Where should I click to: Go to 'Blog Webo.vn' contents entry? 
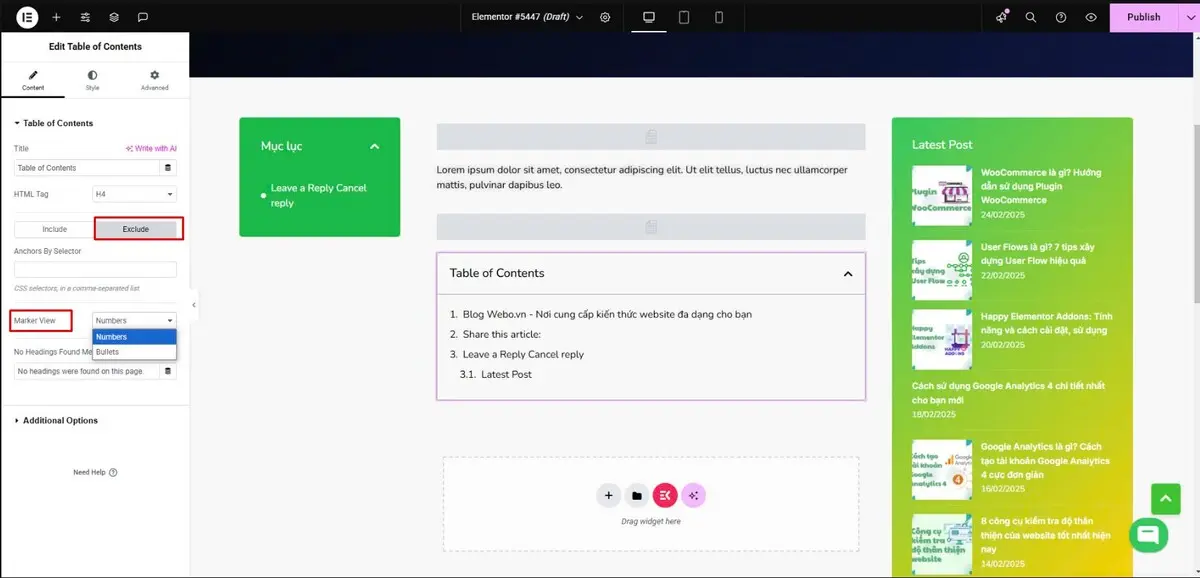(607, 314)
